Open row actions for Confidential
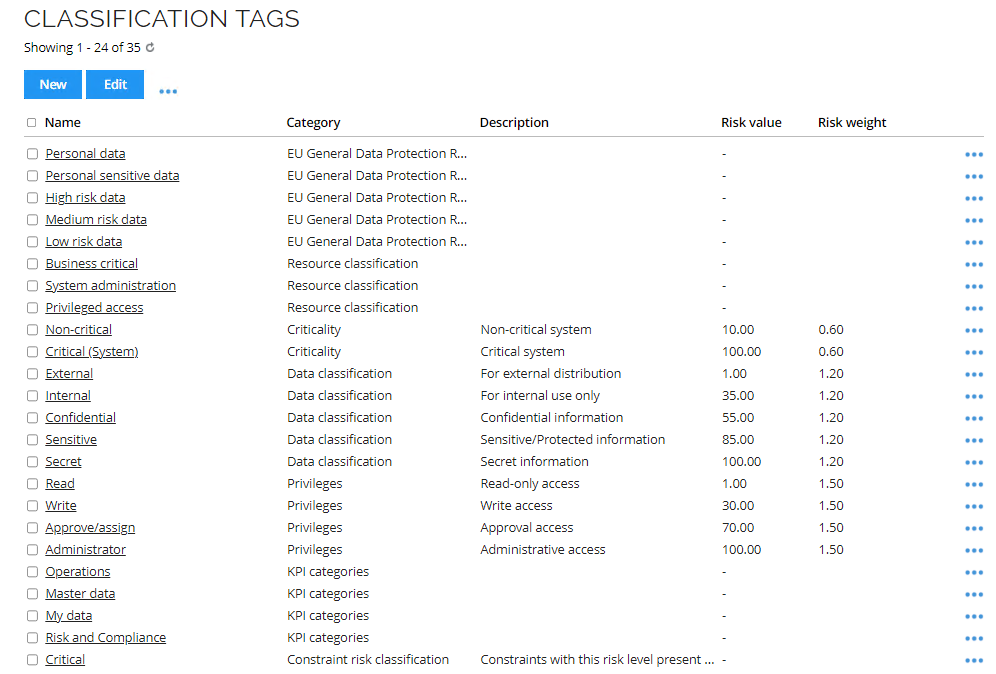This screenshot has height=674, width=996. pyautogui.click(x=973, y=419)
